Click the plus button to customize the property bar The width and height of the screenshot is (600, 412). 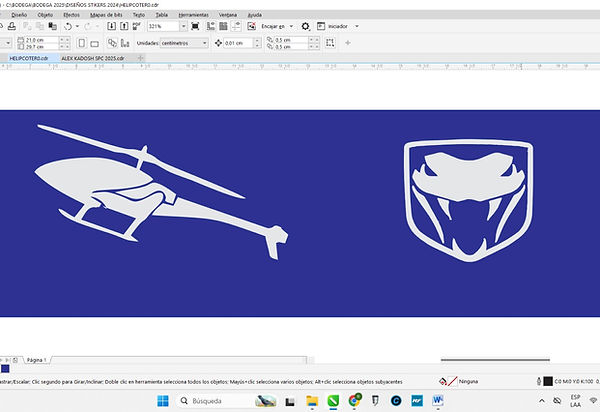click(x=347, y=43)
